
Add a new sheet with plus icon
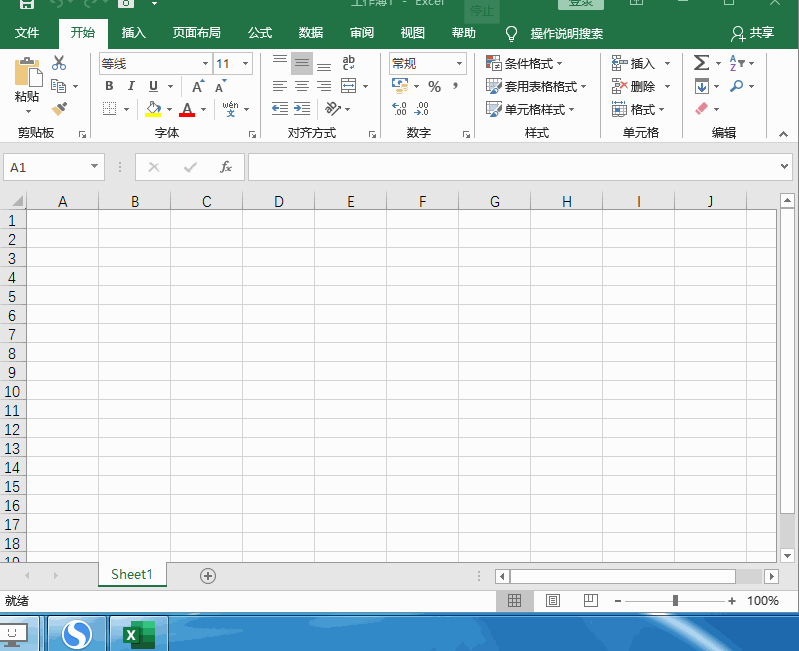point(208,575)
